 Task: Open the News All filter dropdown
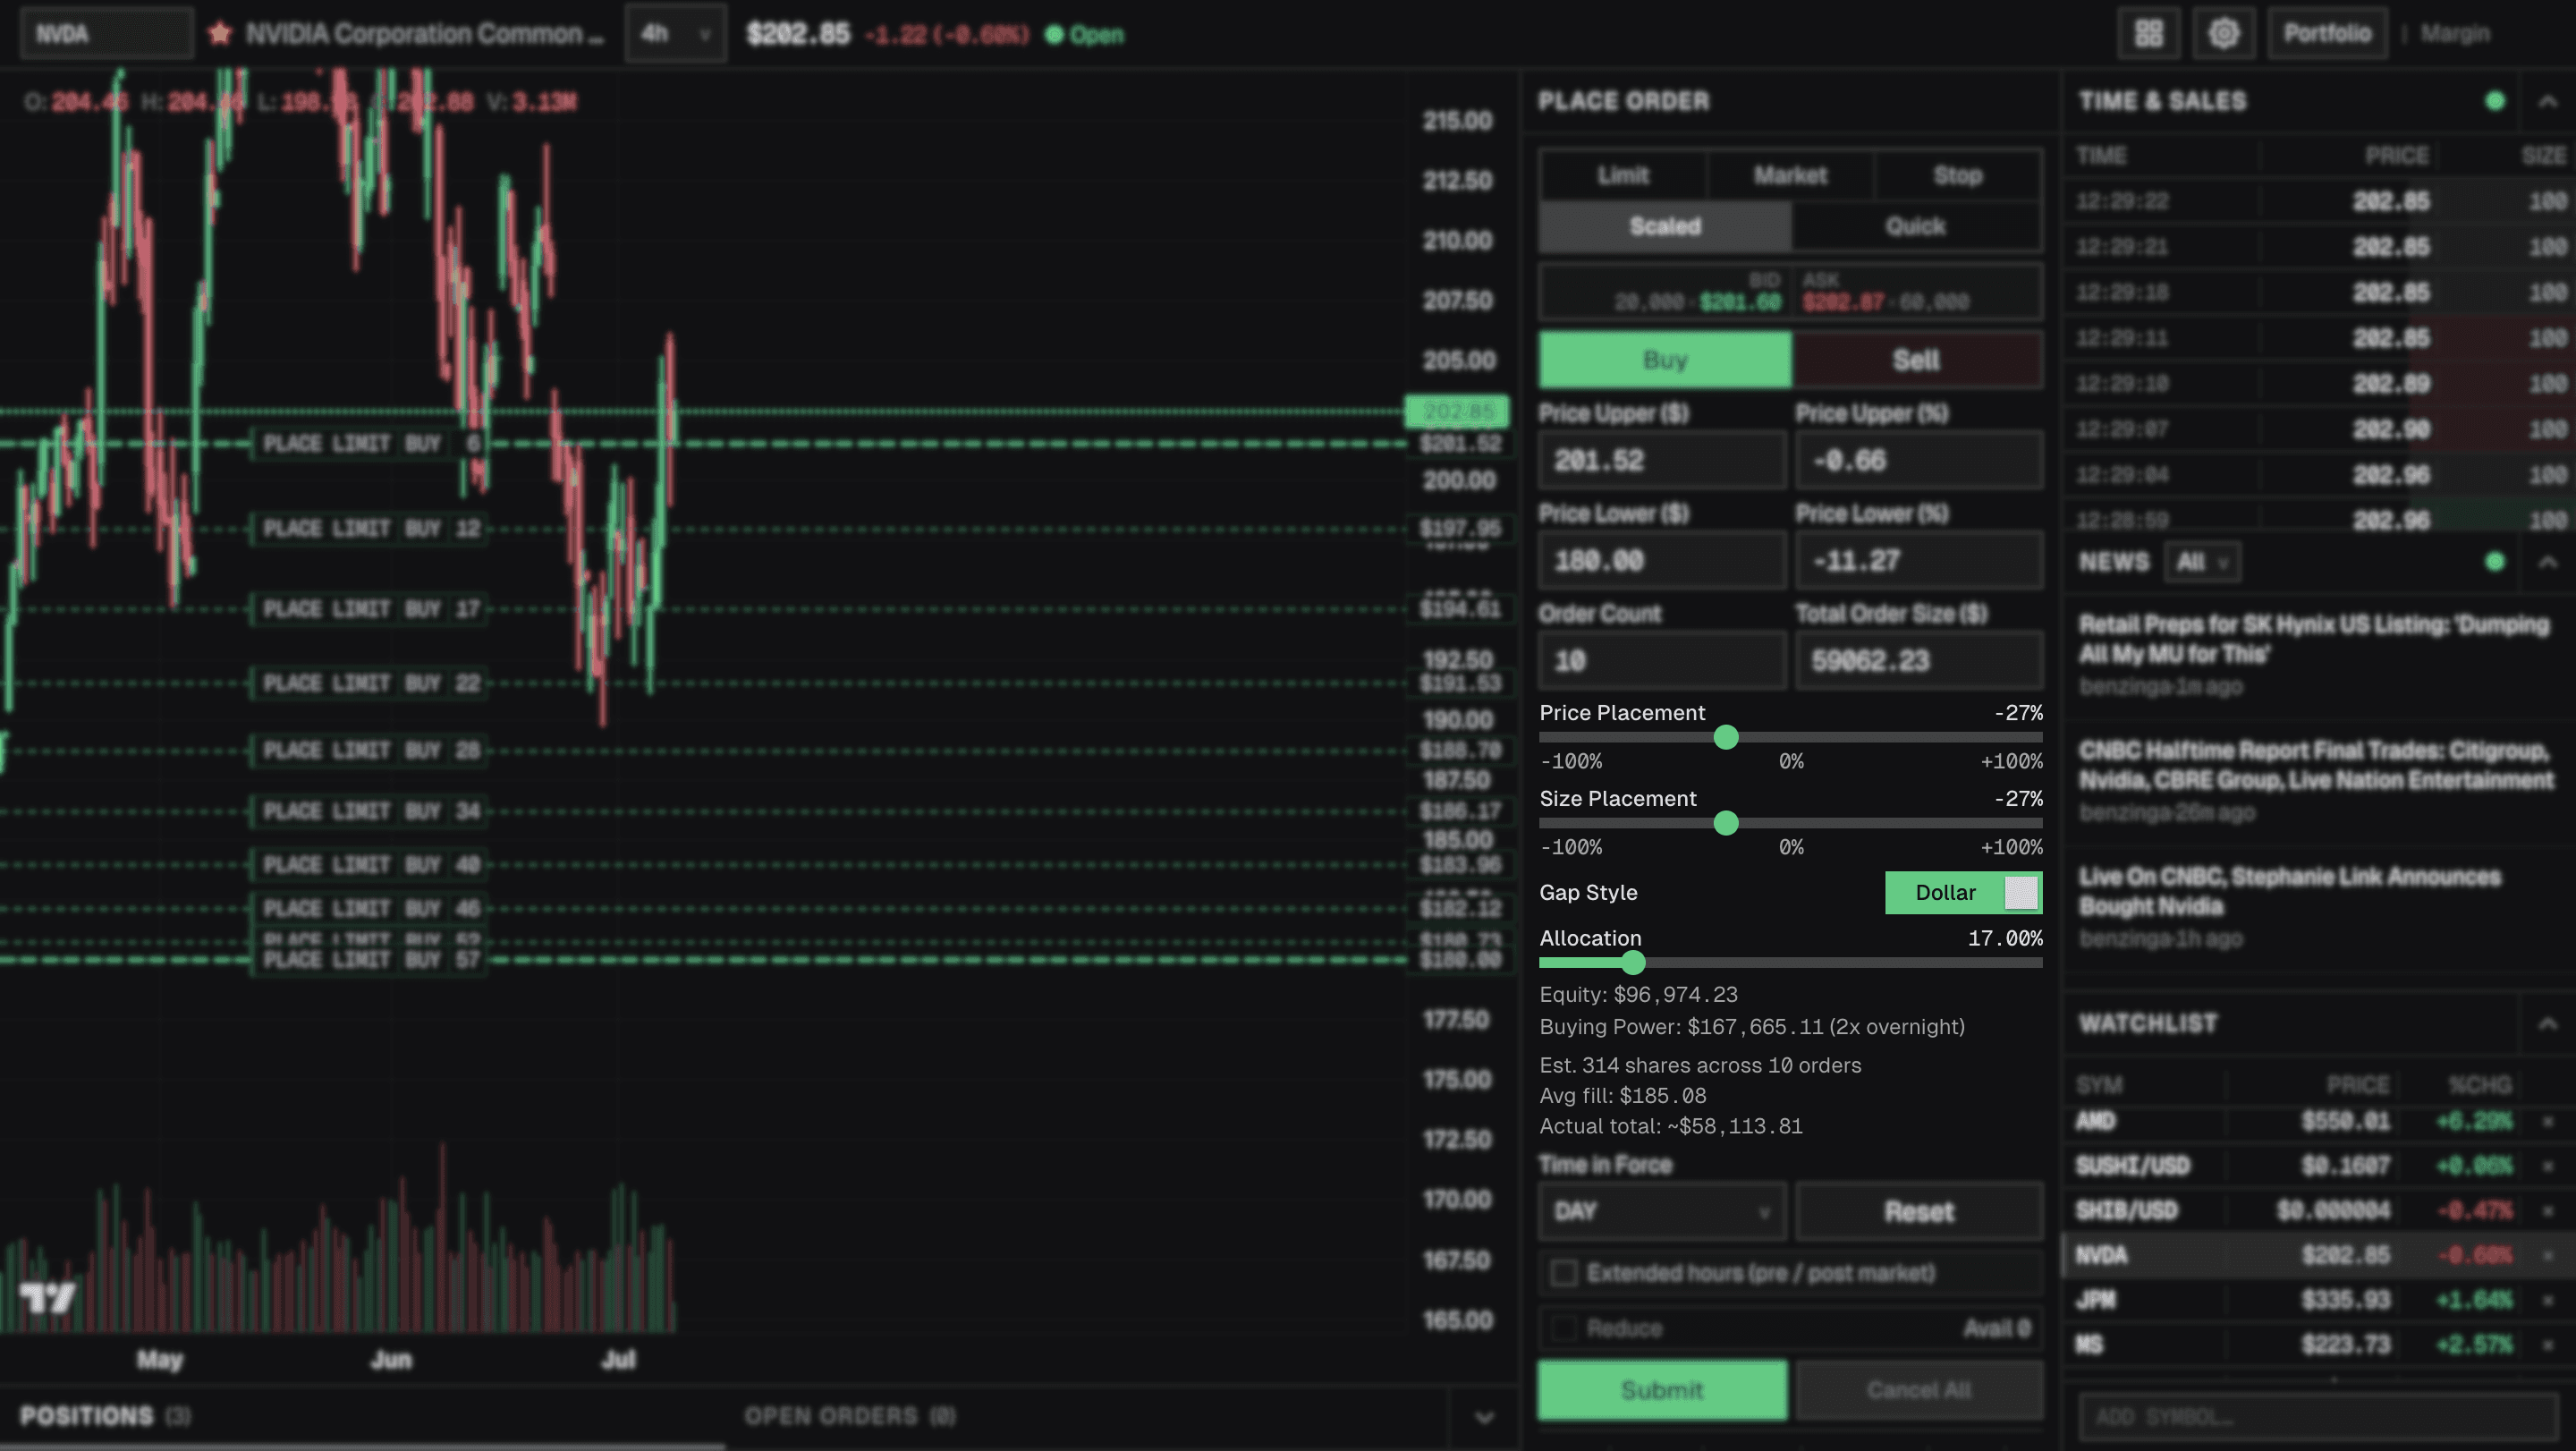click(x=2202, y=562)
